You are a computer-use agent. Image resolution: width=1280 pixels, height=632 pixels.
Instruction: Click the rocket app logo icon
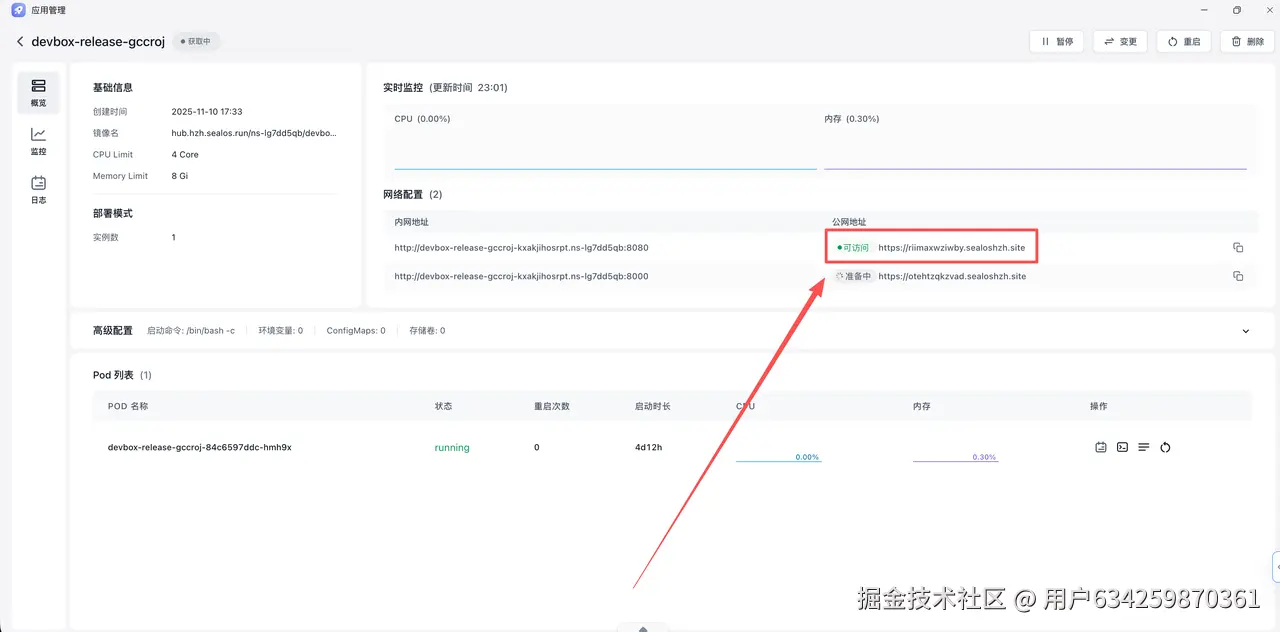[18, 10]
